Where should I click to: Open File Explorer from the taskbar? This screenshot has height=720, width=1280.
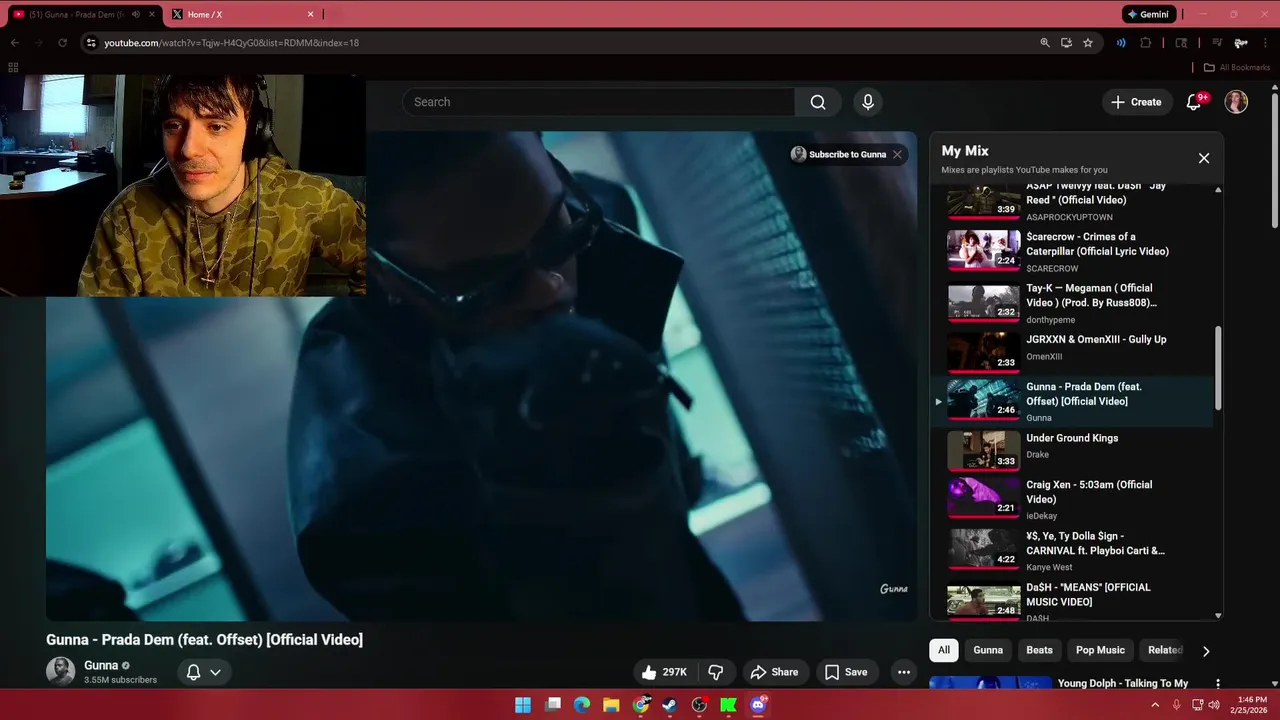pyautogui.click(x=611, y=705)
